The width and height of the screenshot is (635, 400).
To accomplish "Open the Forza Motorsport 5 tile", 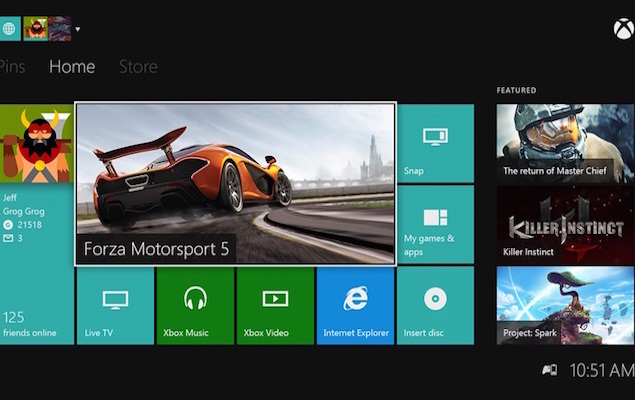I will point(235,183).
